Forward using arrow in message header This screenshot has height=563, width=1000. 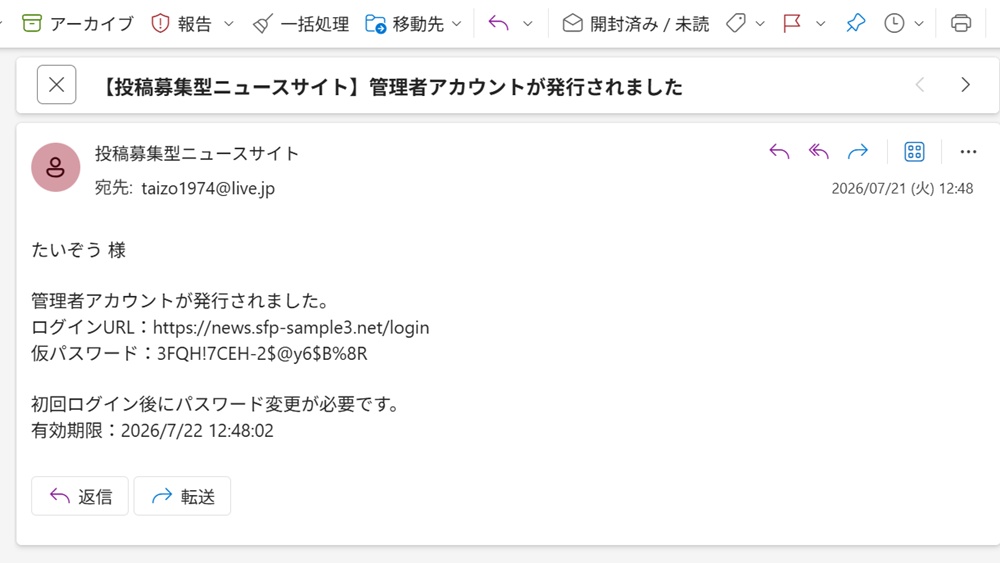858,152
